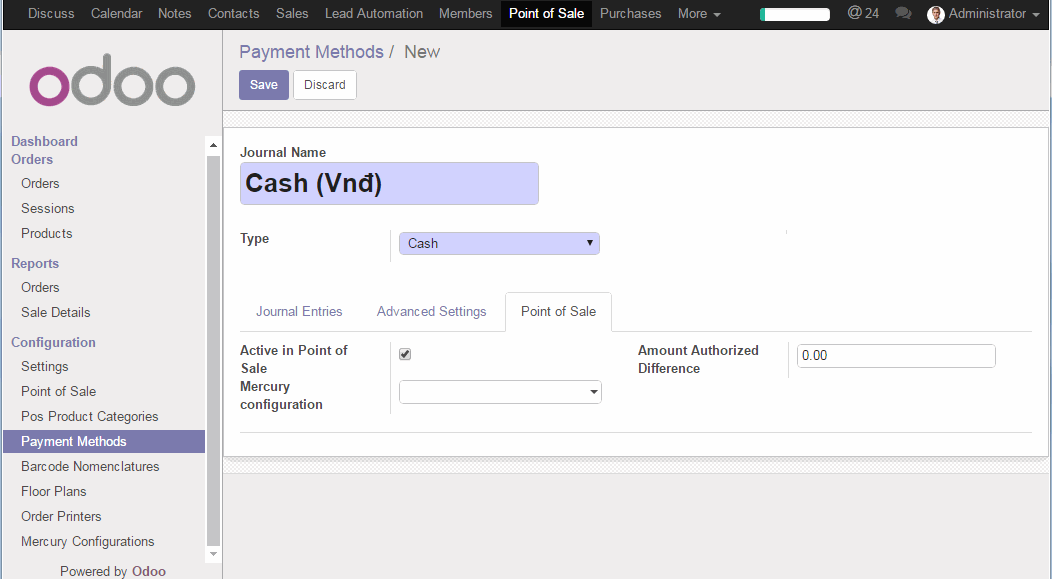Go back via Payment Methods breadcrumb
This screenshot has width=1052, height=579.
(x=311, y=52)
